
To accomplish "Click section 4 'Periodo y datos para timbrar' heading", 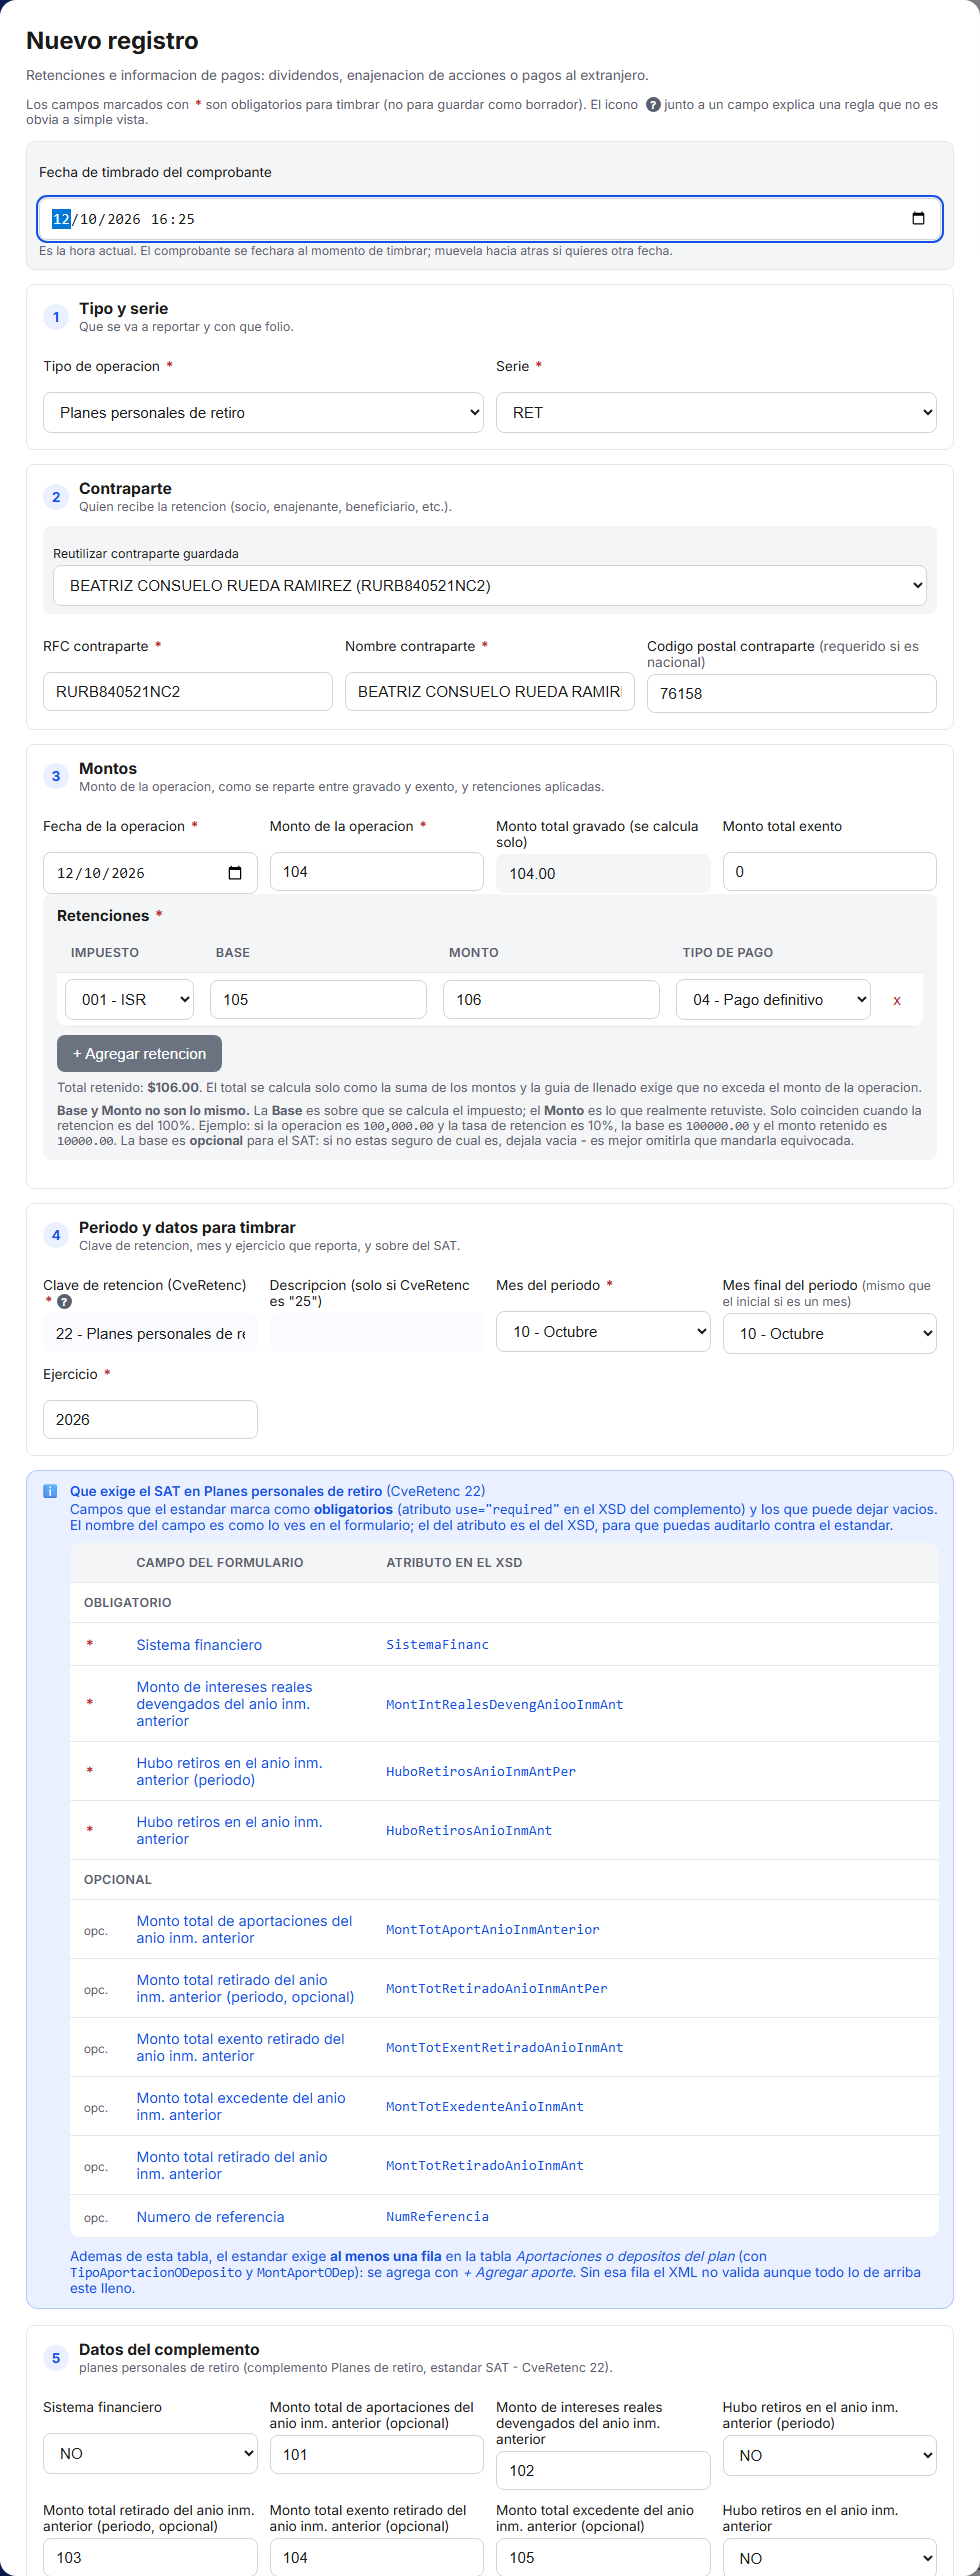I will point(187,1228).
